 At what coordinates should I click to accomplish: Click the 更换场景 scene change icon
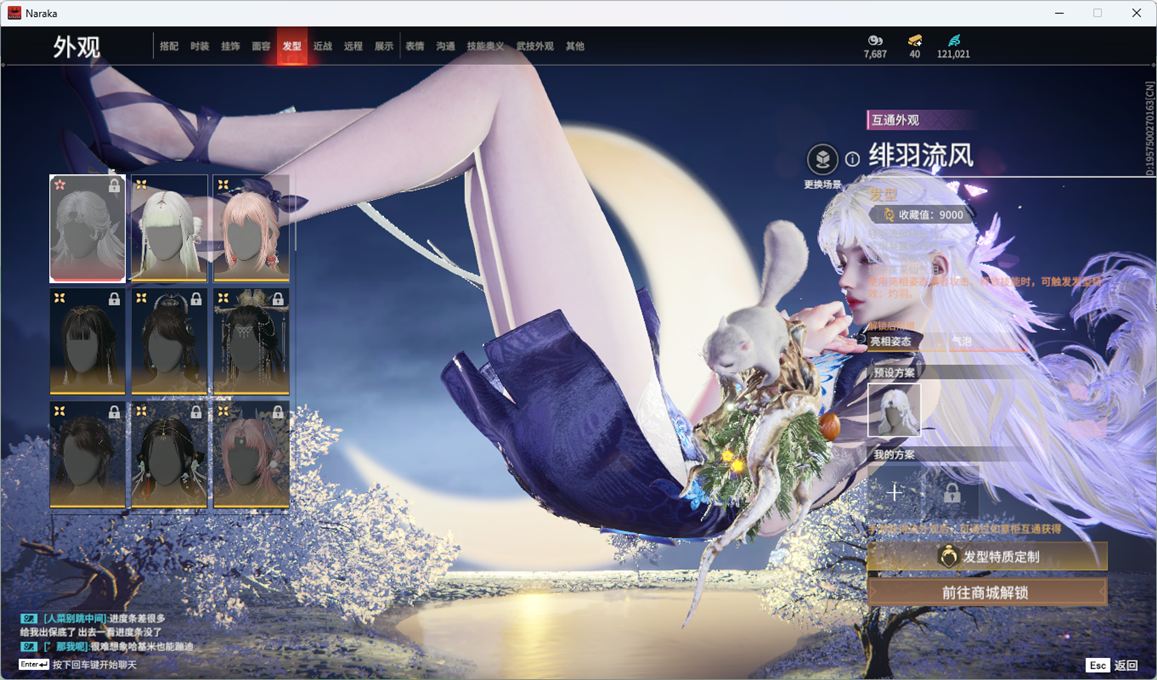pos(822,159)
